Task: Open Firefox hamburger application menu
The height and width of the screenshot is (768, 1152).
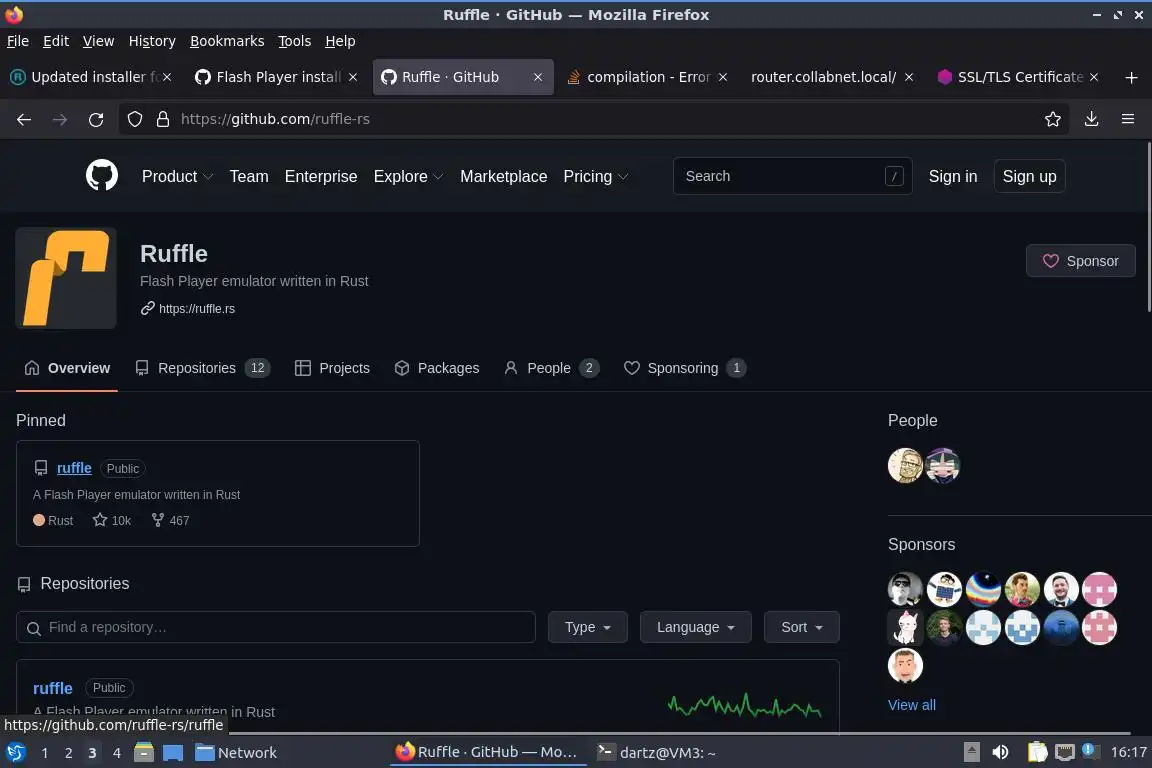Action: (1128, 119)
